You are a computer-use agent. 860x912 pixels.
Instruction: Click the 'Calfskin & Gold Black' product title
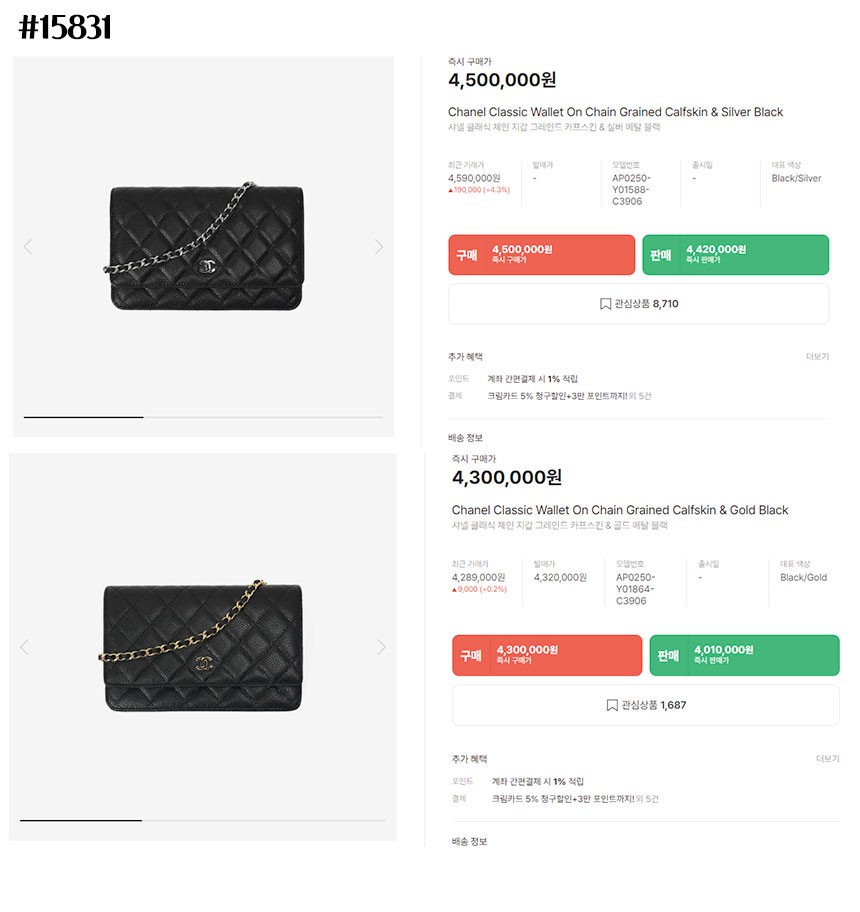[x=620, y=510]
